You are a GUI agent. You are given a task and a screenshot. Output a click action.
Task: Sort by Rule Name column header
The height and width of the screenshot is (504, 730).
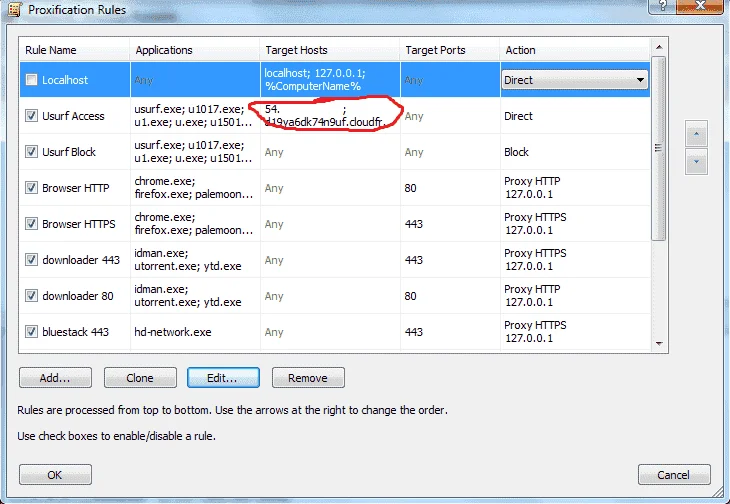point(74,50)
